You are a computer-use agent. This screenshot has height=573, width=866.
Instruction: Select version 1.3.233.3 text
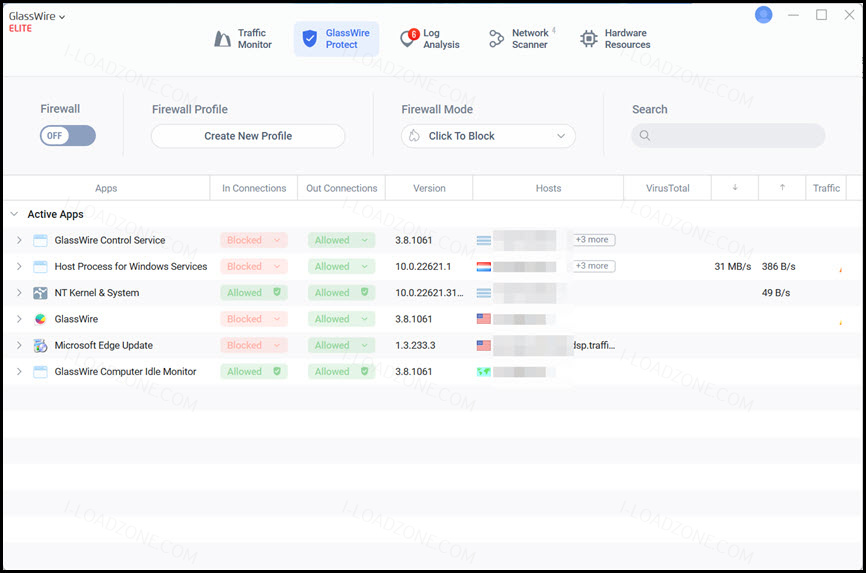(x=415, y=345)
